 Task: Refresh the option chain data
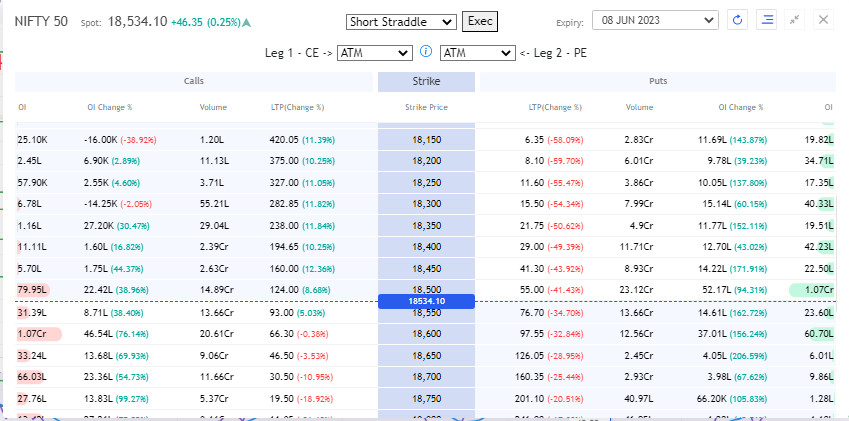(x=736, y=21)
